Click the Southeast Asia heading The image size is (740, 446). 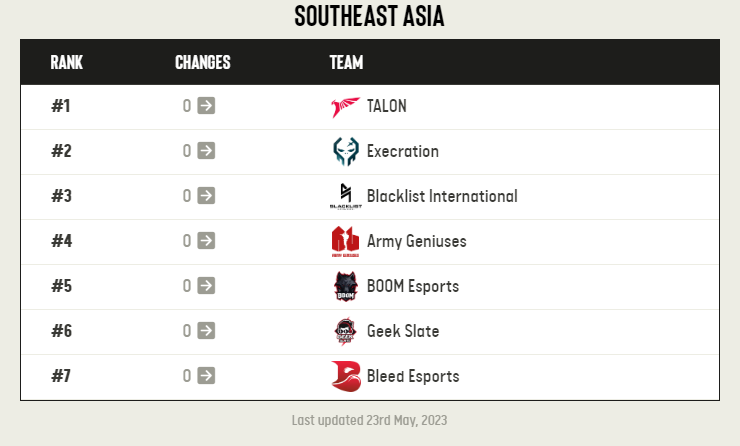tap(370, 16)
